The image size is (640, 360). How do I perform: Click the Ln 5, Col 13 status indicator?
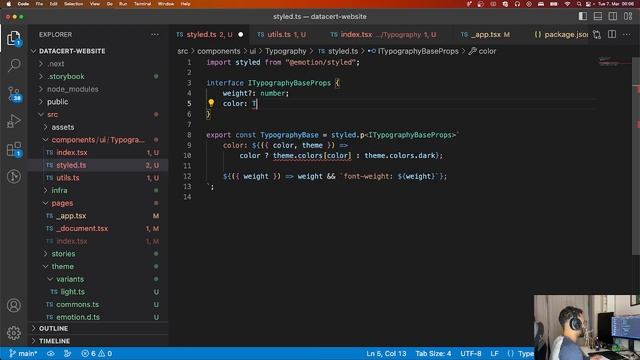[386, 353]
